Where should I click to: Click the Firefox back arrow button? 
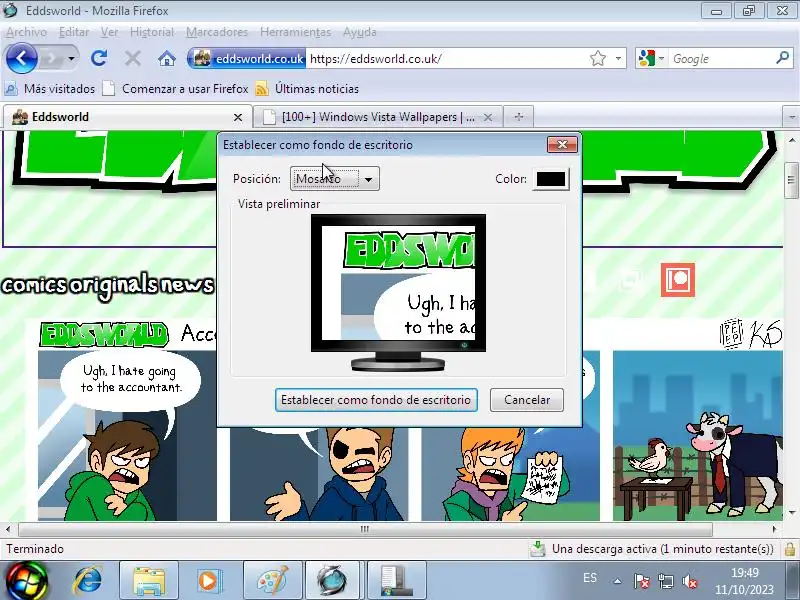21,58
